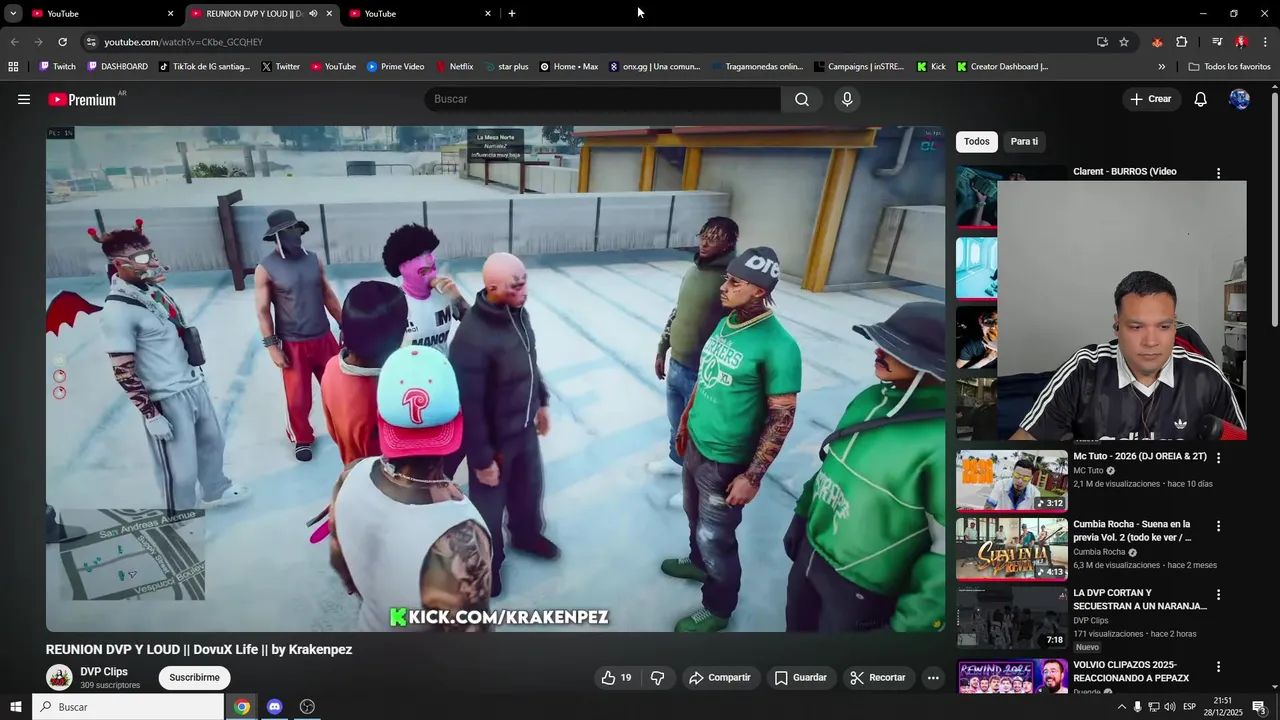View site information icon in address bar
The width and height of the screenshot is (1280, 720).
click(91, 42)
